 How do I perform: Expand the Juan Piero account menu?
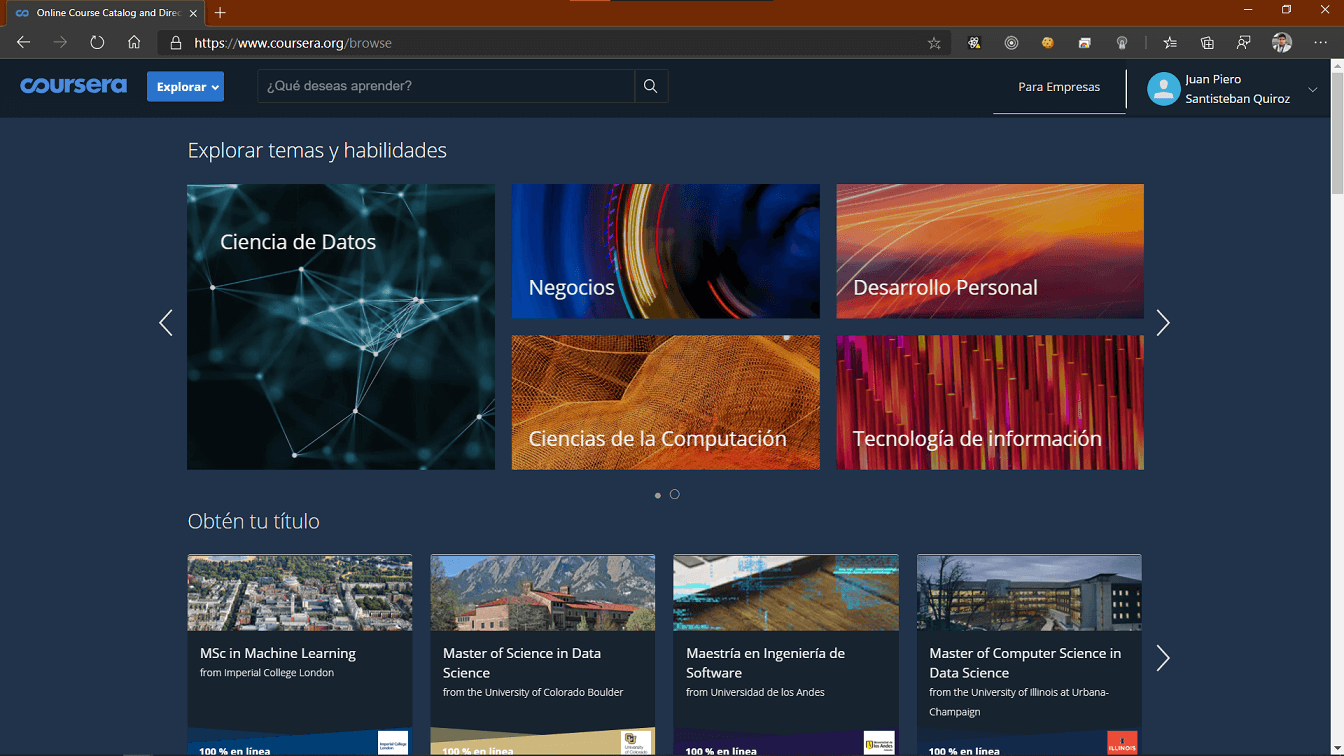(1313, 90)
